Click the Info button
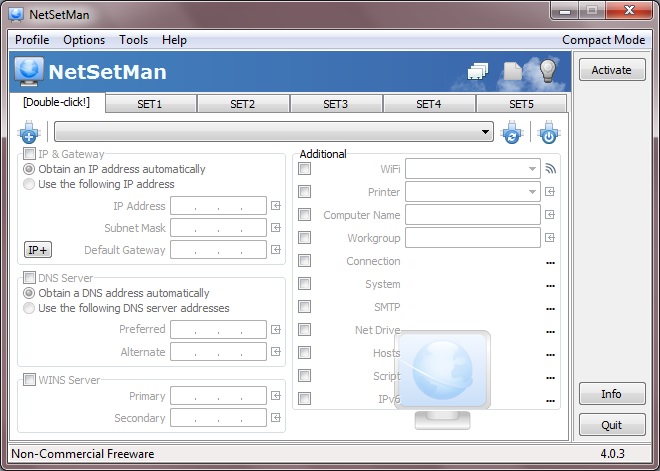Screen dimensions: 660x471 (x=612, y=394)
